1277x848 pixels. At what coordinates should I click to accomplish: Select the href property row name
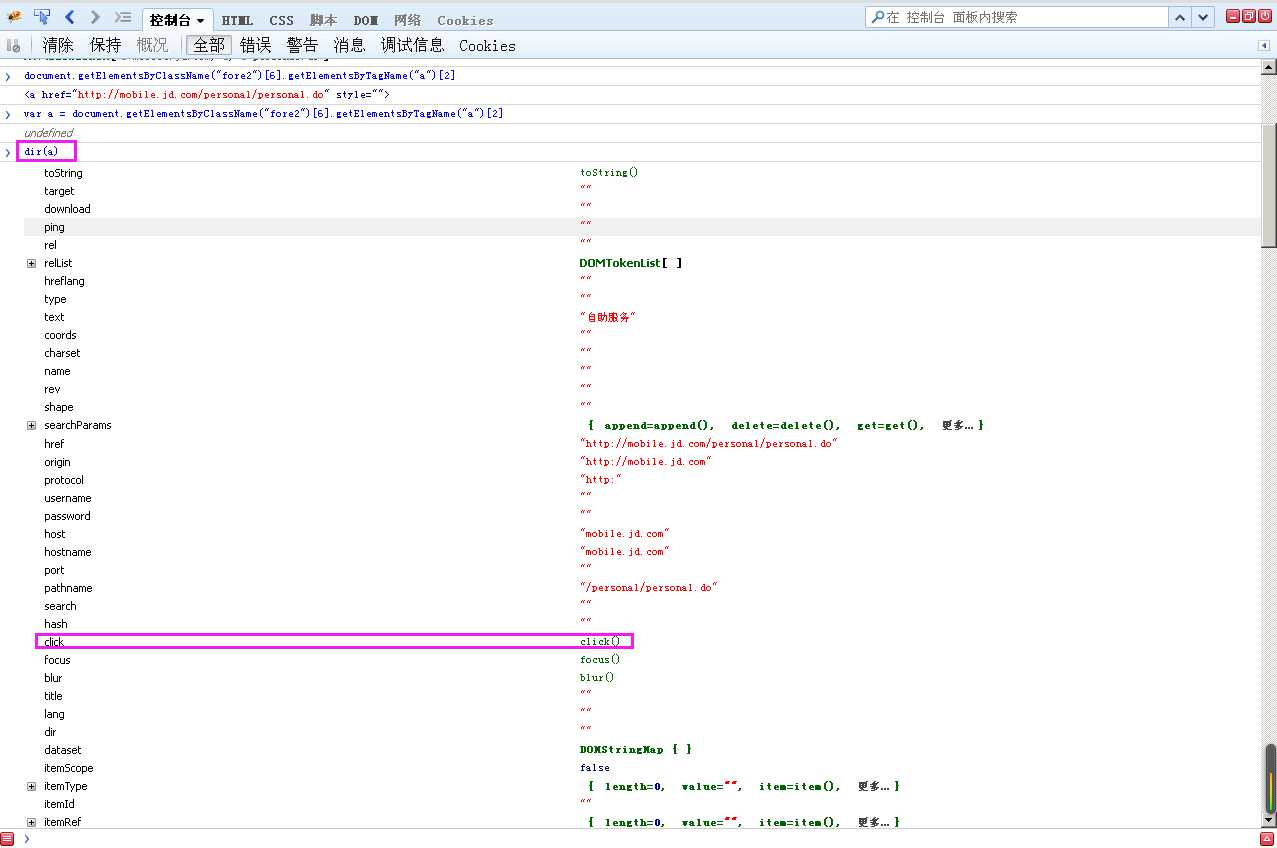(x=54, y=444)
